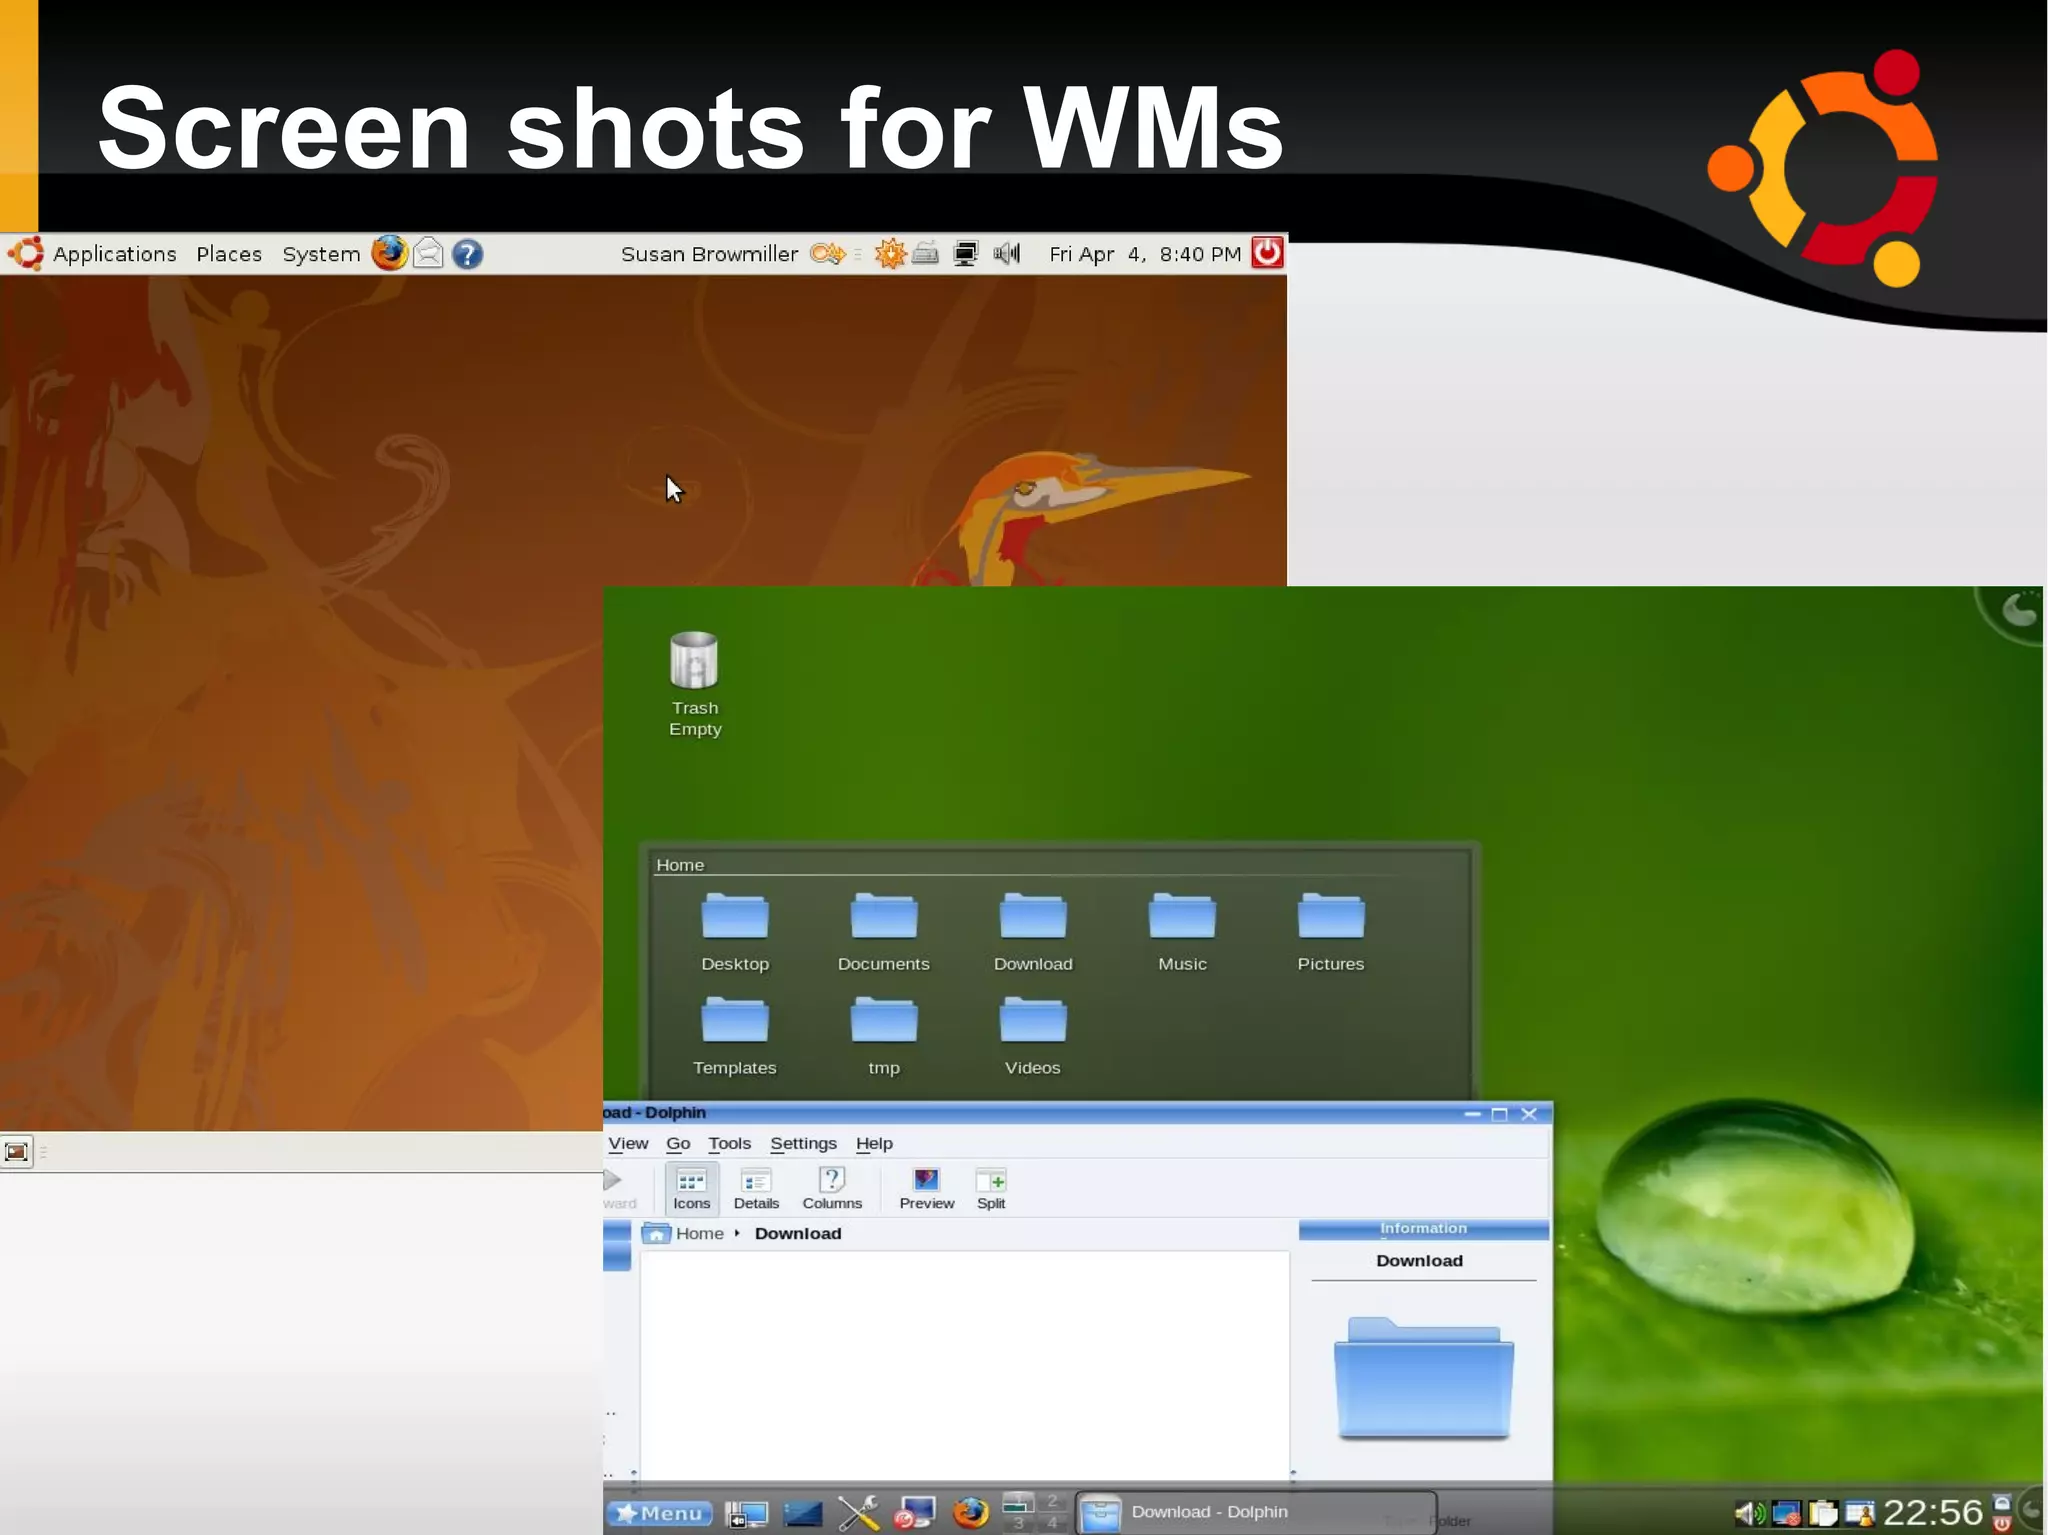The height and width of the screenshot is (1535, 2048).
Task: Open the Applications menu in GNOME panel
Action: (114, 254)
